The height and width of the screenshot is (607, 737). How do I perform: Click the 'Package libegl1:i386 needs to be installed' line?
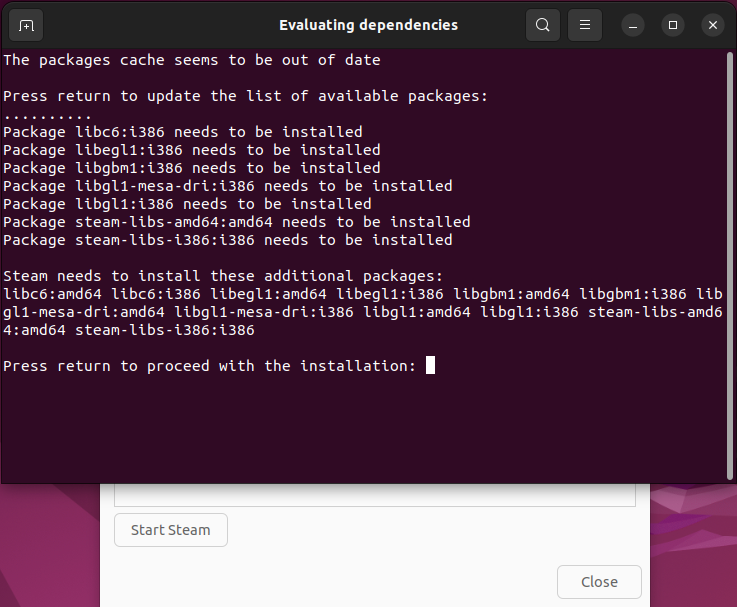point(192,150)
